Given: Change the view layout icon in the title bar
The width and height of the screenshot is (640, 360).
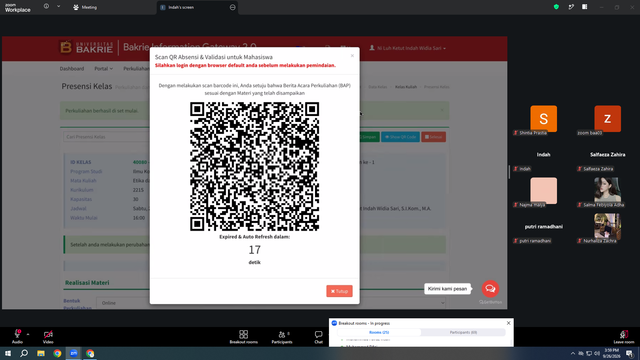Looking at the screenshot, I should pyautogui.click(x=584, y=7).
